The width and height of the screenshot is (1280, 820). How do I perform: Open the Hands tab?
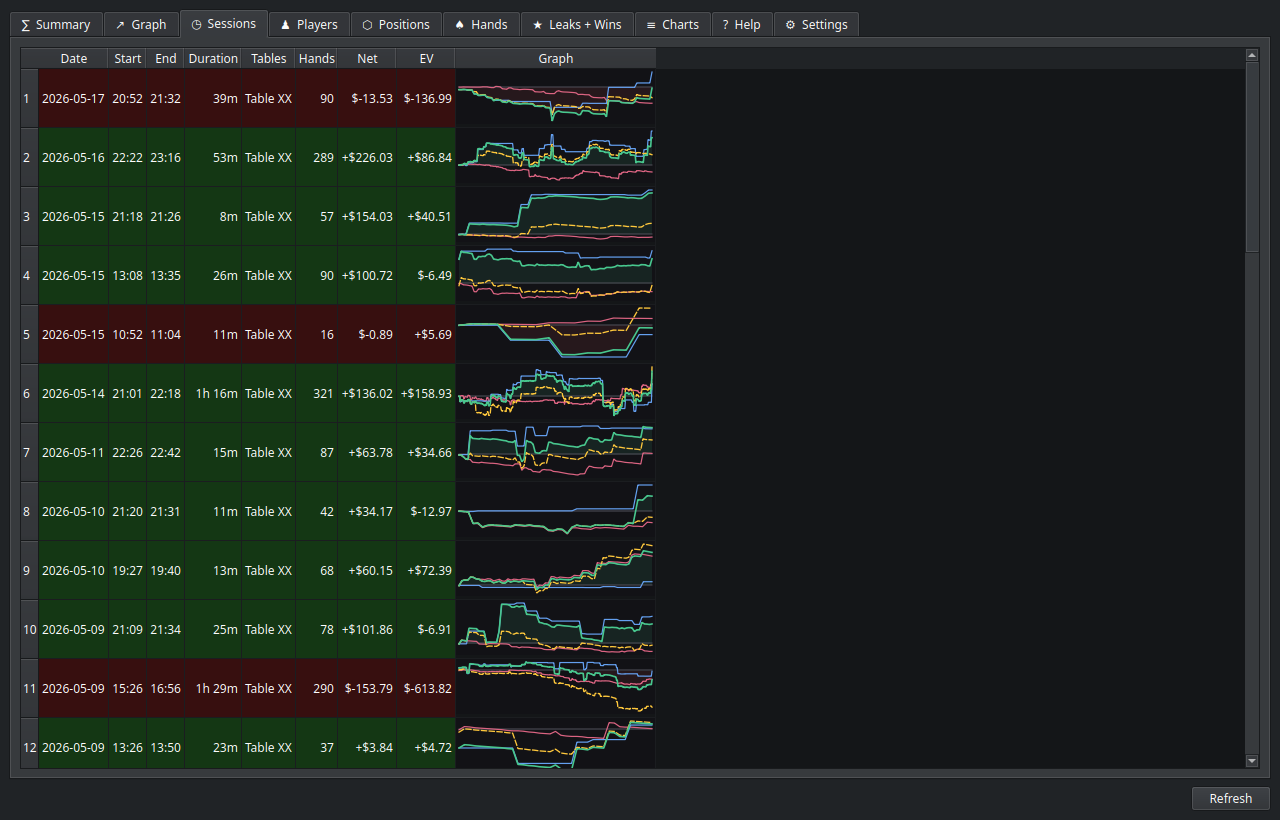pos(481,24)
